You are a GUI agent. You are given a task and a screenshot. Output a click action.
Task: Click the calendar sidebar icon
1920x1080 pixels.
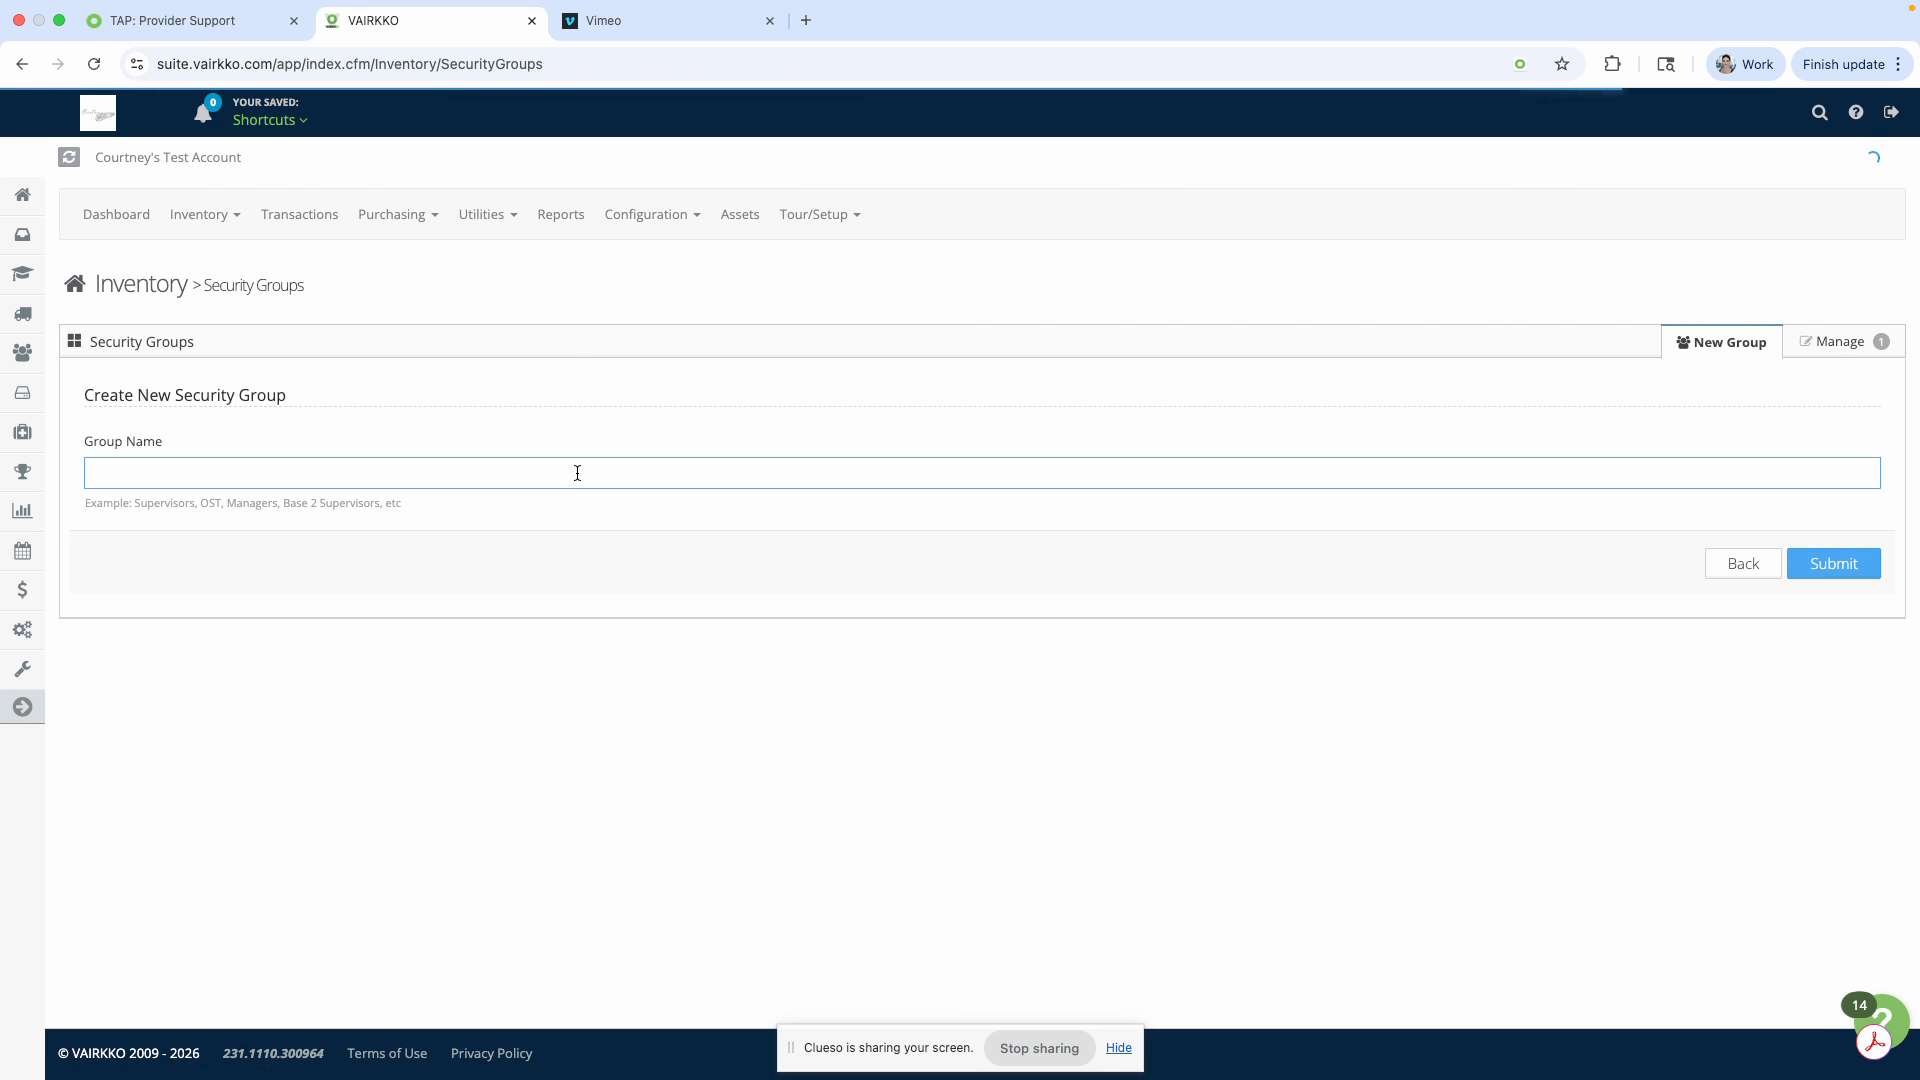point(22,551)
